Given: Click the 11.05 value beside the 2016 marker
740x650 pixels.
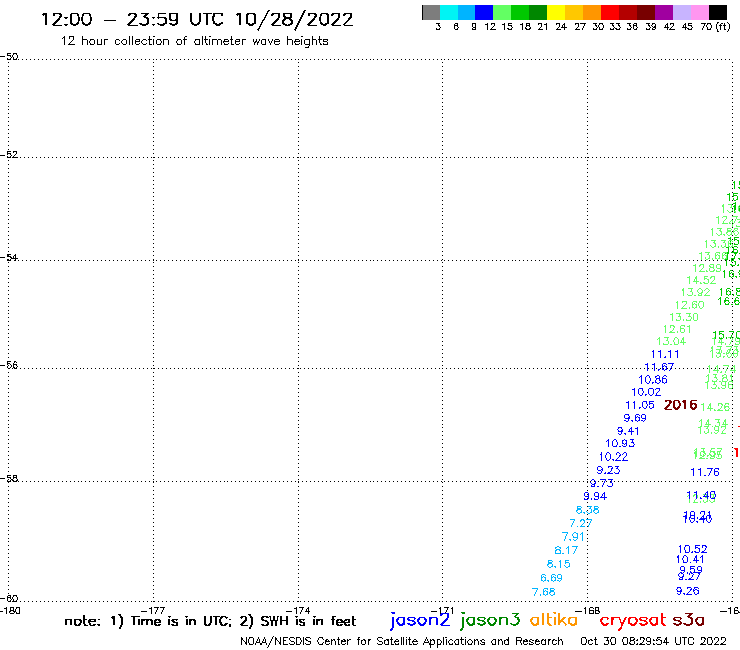Looking at the screenshot, I should coord(640,405).
